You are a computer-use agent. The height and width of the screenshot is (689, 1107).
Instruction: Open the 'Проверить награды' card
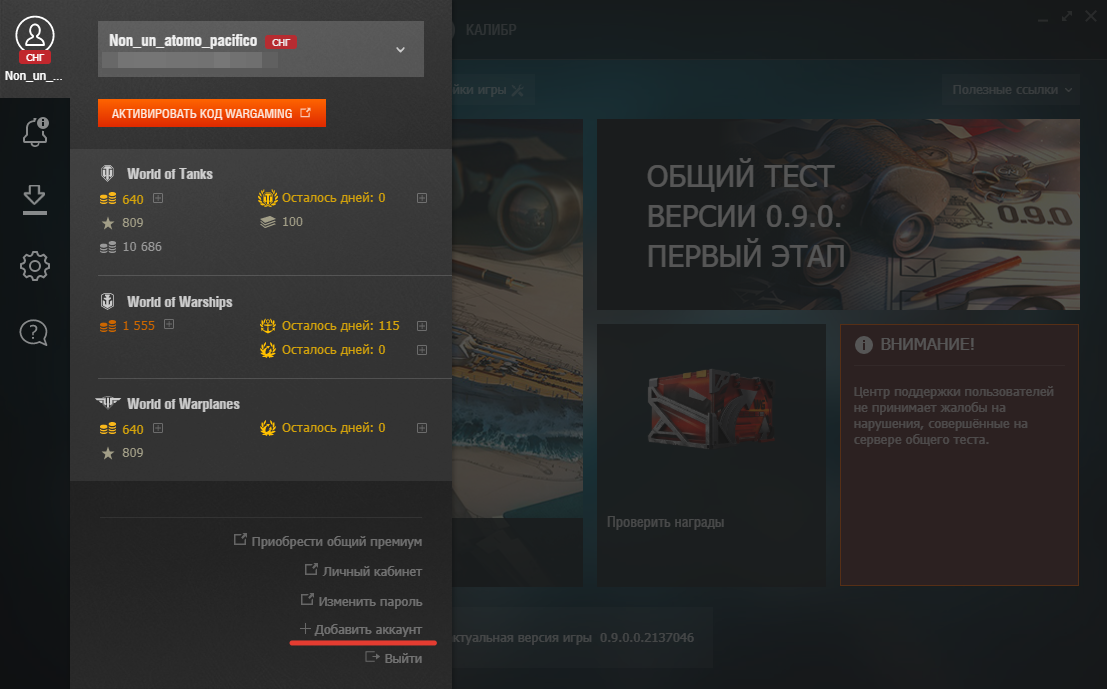(x=712, y=455)
